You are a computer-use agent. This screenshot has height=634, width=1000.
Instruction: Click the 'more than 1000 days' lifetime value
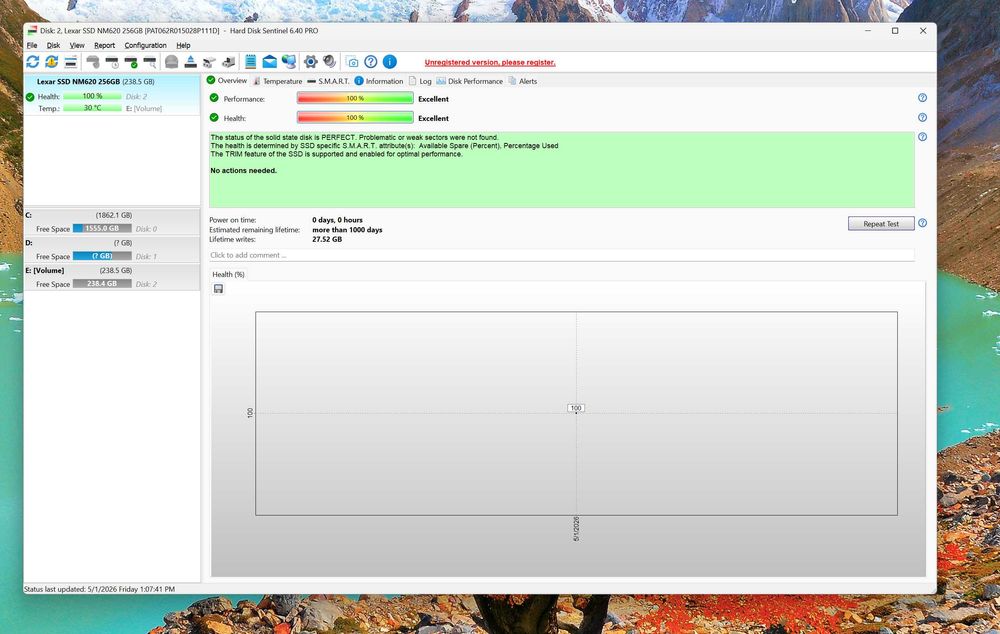(347, 230)
